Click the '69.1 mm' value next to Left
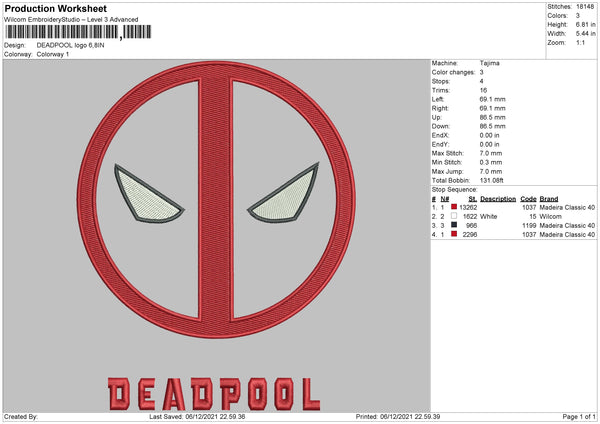The width and height of the screenshot is (600, 424). tap(492, 99)
